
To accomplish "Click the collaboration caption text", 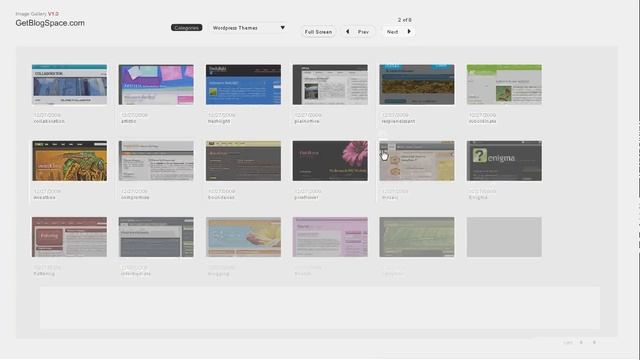I will 49,121.
